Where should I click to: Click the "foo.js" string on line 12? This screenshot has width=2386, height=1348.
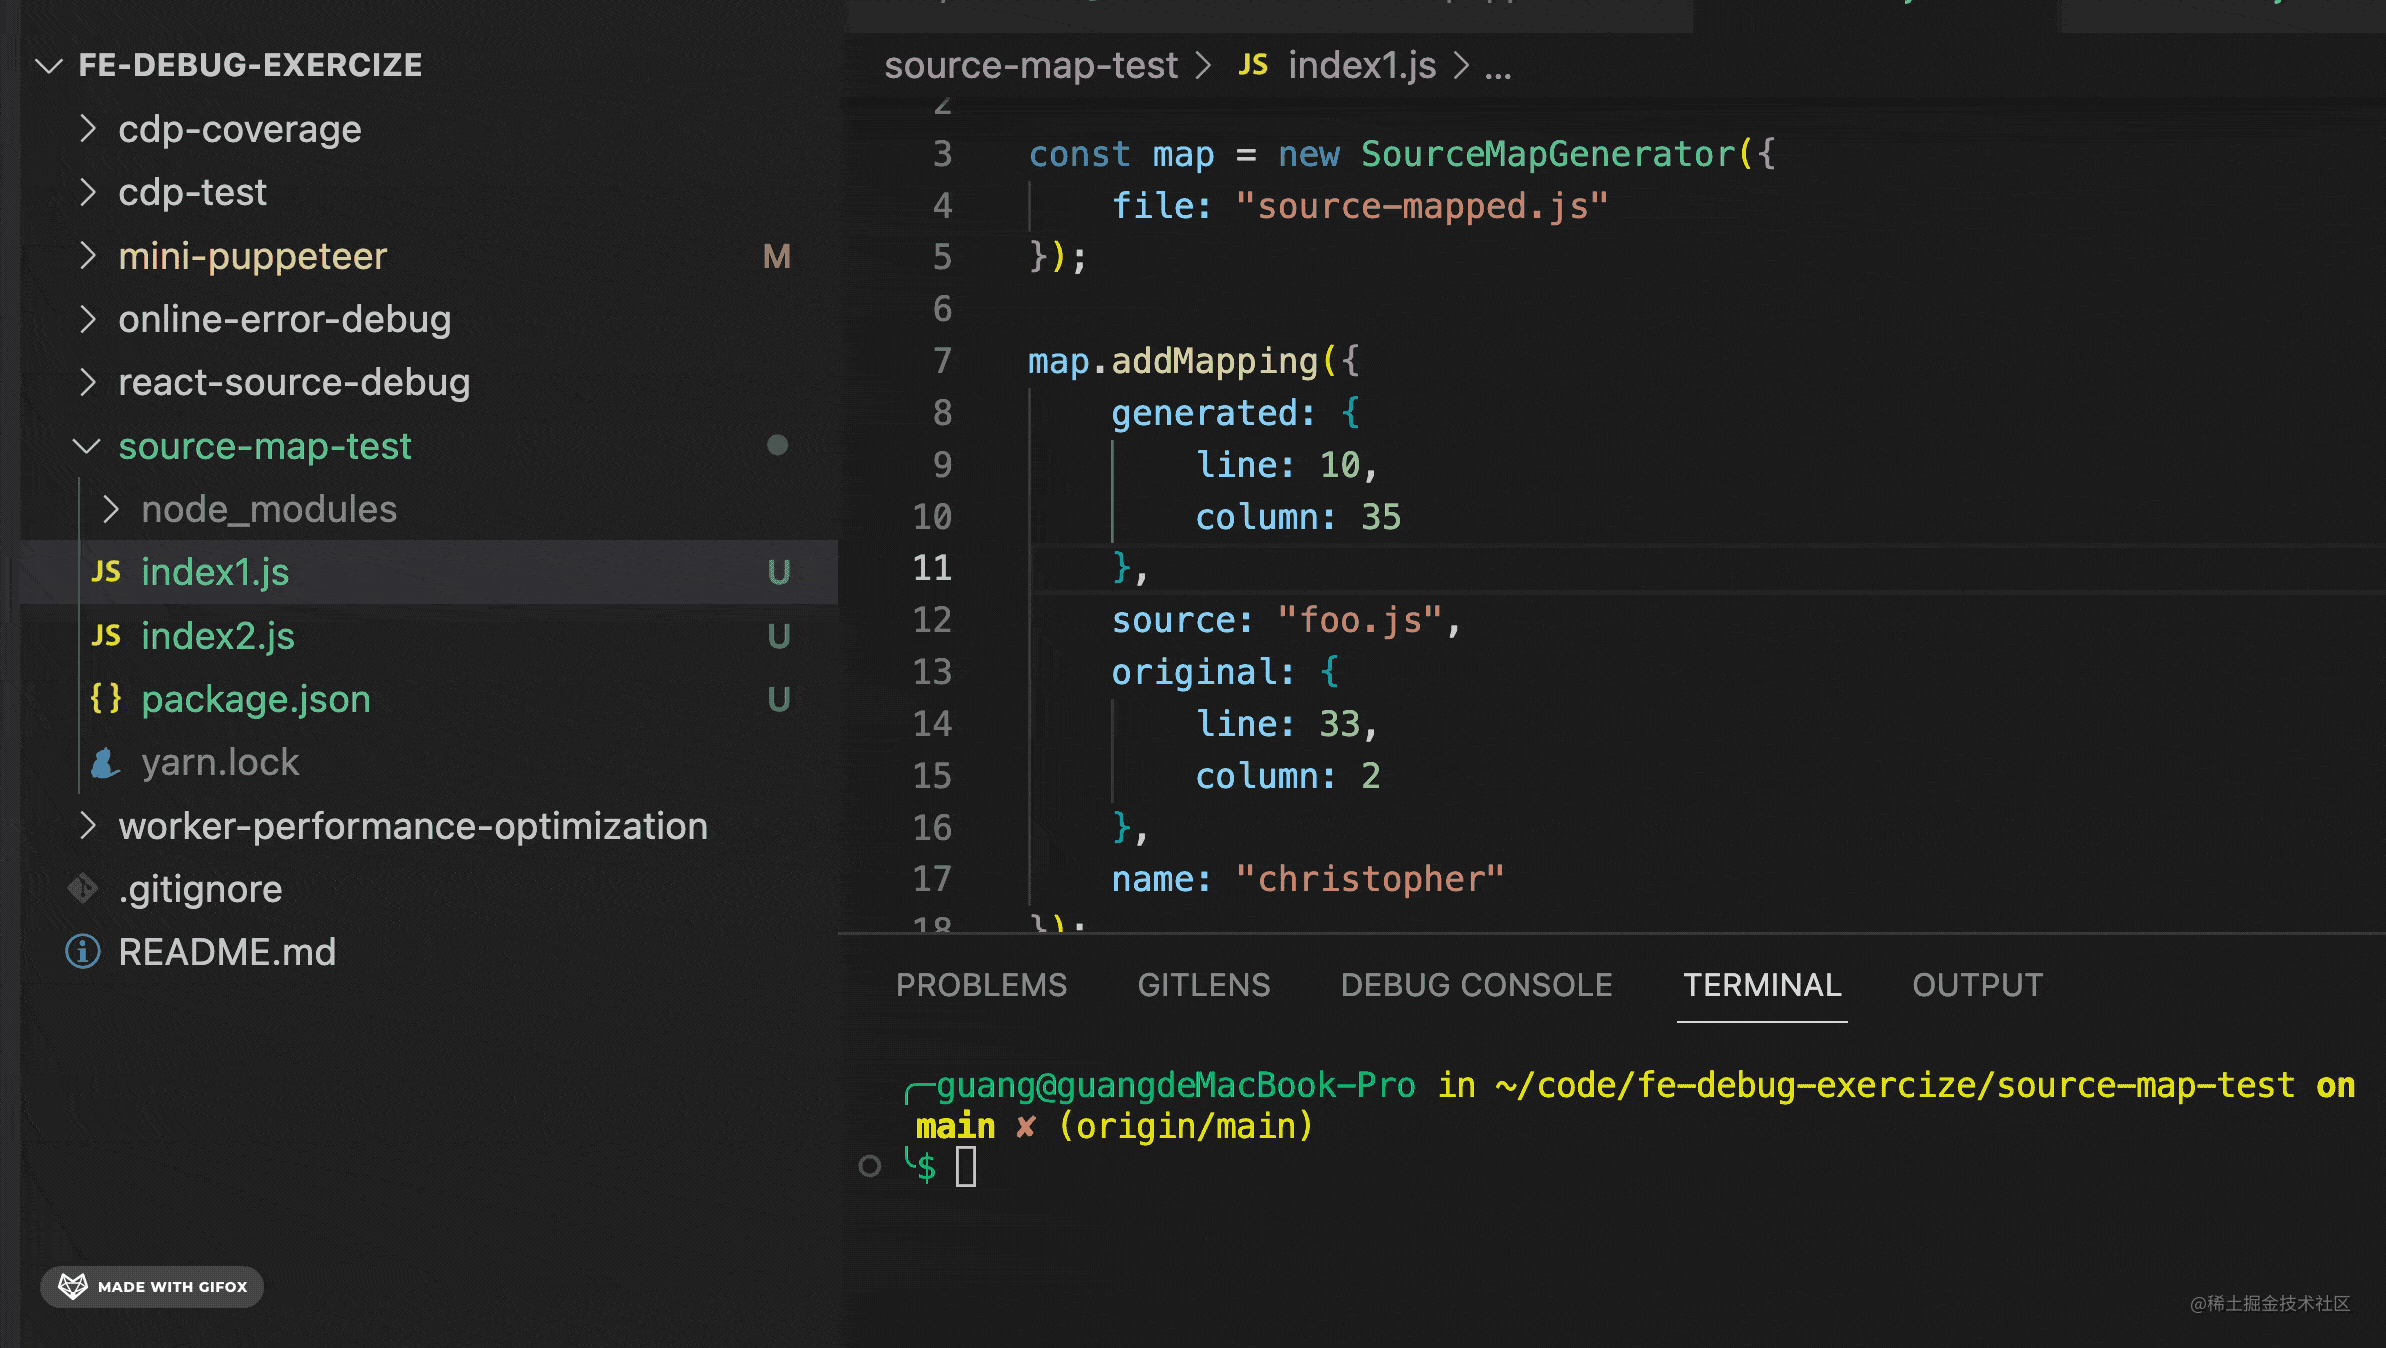1360,620
